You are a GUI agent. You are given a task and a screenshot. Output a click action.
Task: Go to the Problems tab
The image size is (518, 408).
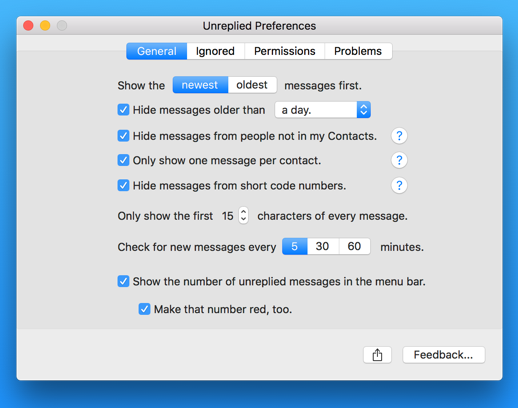point(358,51)
